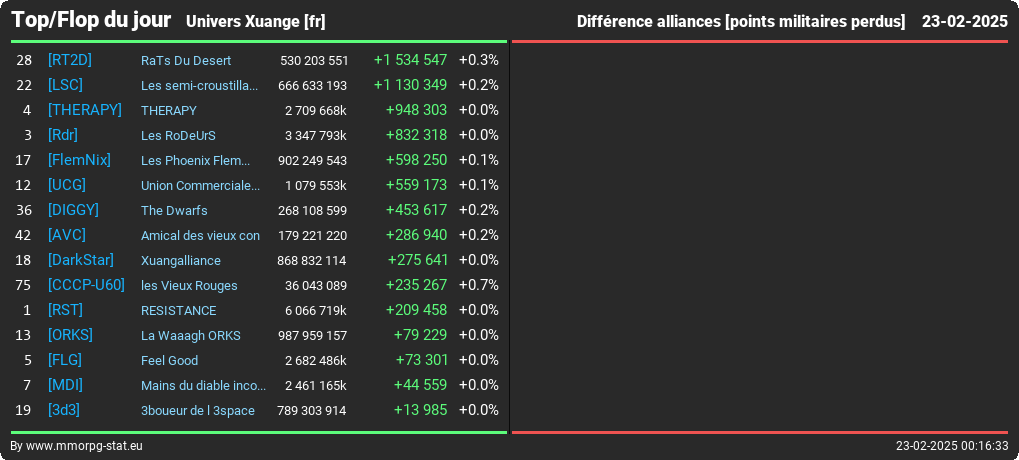1019x460 pixels.
Task: Open Les RoDeUrS alliance entry
Action: pyautogui.click(x=178, y=135)
